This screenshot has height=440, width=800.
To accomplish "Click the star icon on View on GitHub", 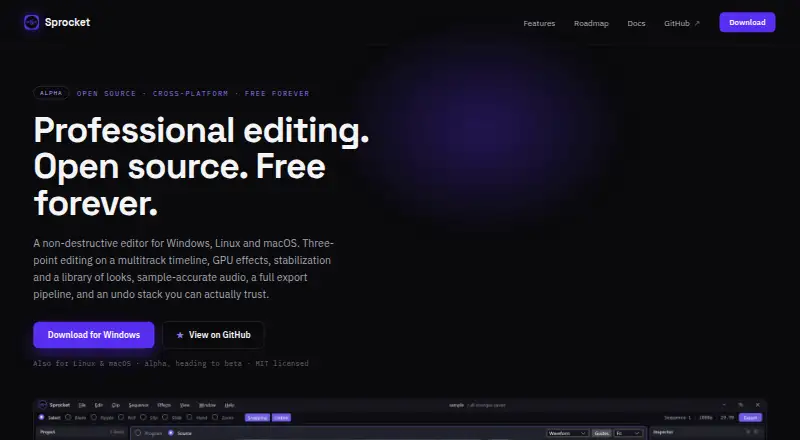I will pyautogui.click(x=180, y=335).
